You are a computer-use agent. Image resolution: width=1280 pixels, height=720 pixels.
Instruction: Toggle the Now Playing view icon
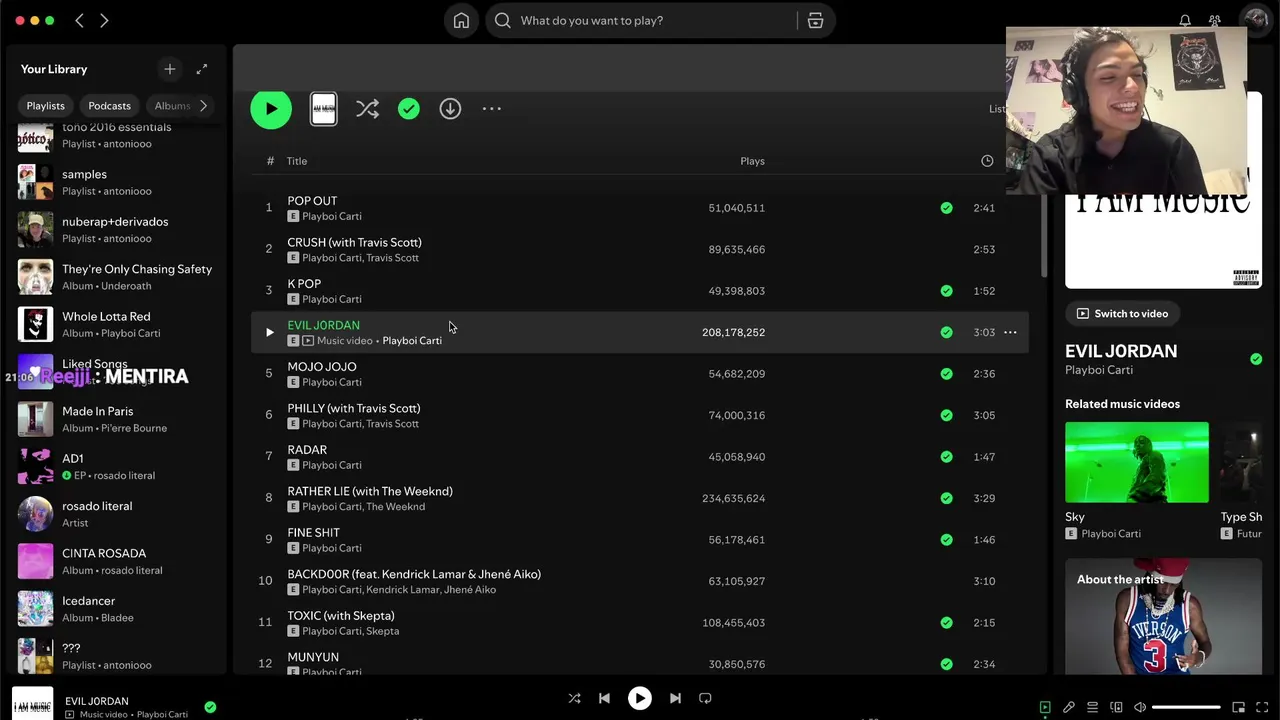click(1045, 707)
